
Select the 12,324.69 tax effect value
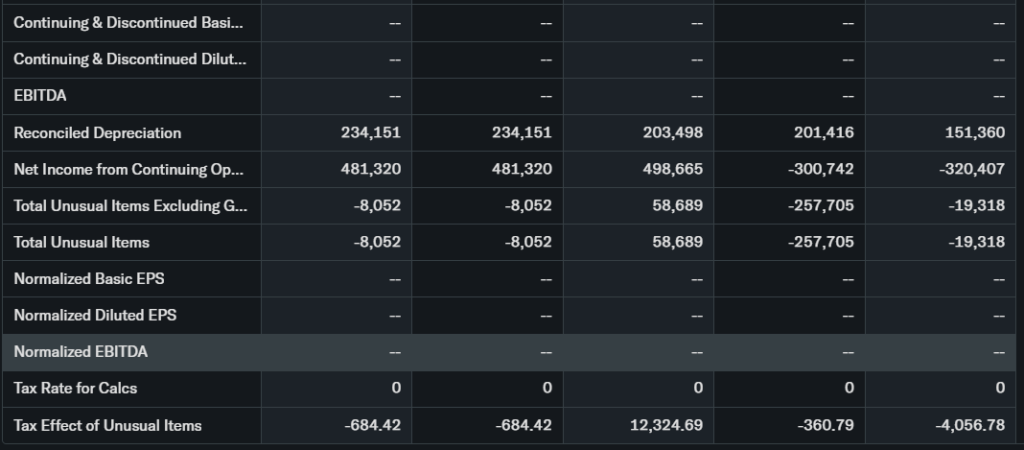[x=666, y=425]
